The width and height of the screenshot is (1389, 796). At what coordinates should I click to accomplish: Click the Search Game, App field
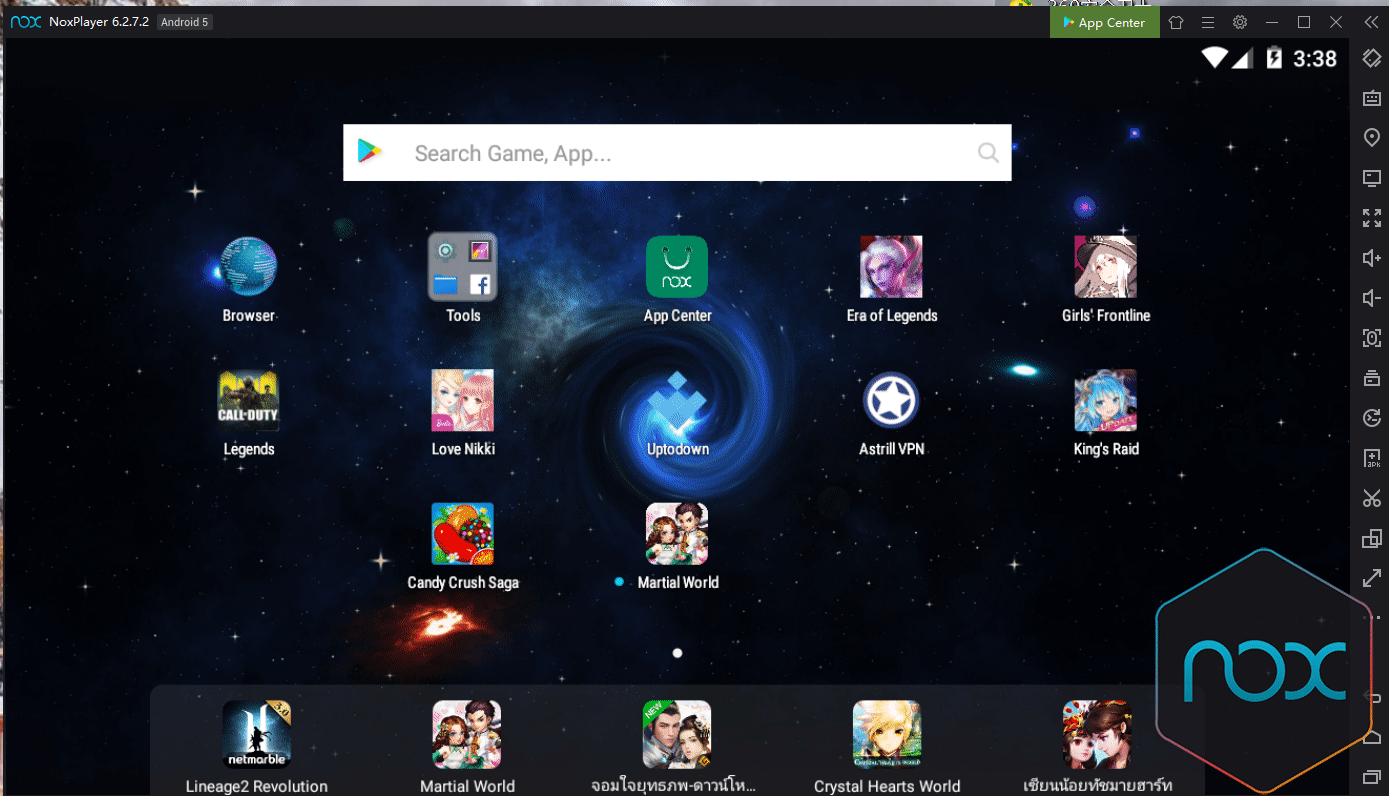(x=677, y=153)
